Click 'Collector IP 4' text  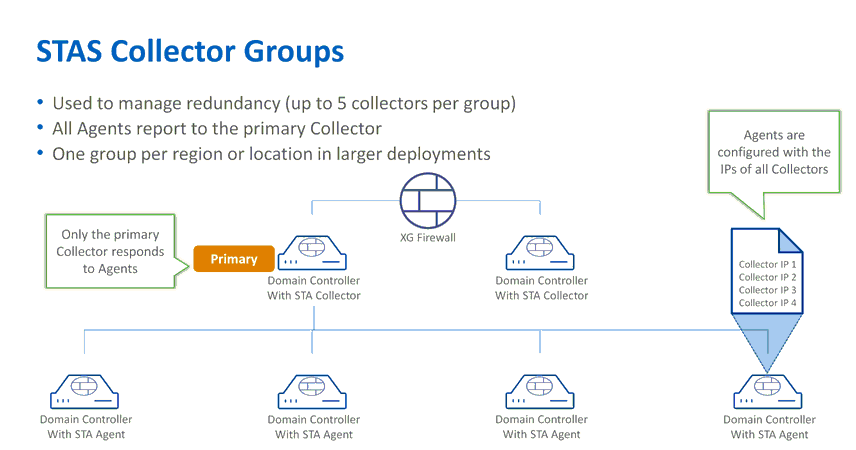[x=767, y=303]
